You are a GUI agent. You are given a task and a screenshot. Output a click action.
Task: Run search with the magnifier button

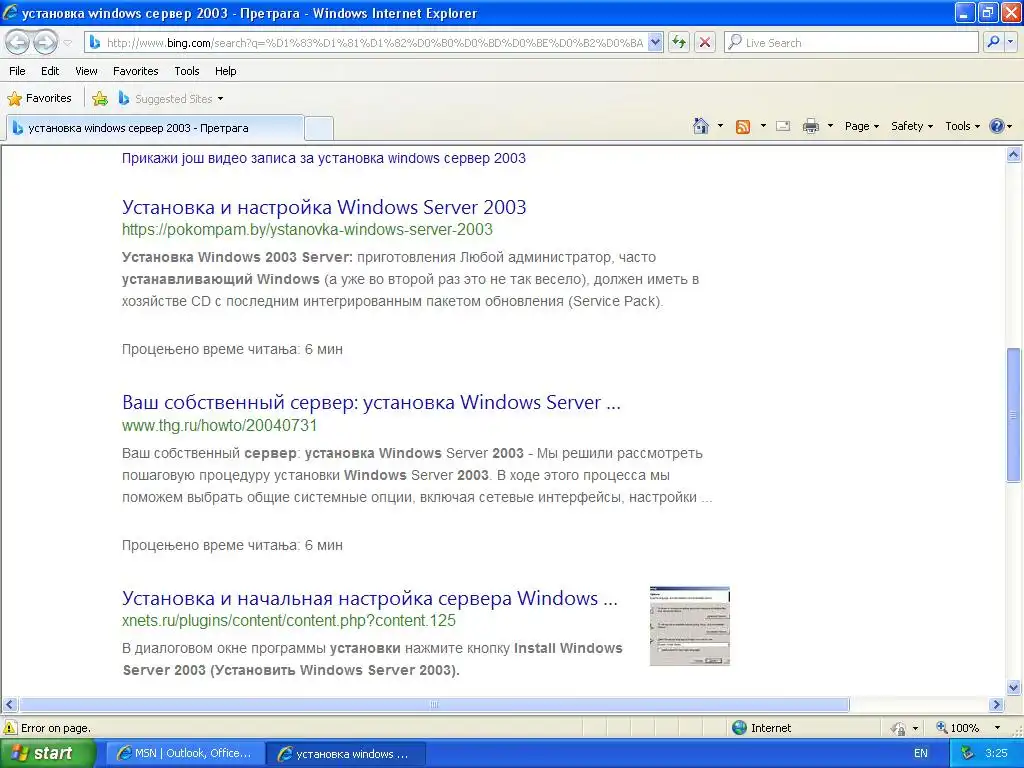pos(993,42)
